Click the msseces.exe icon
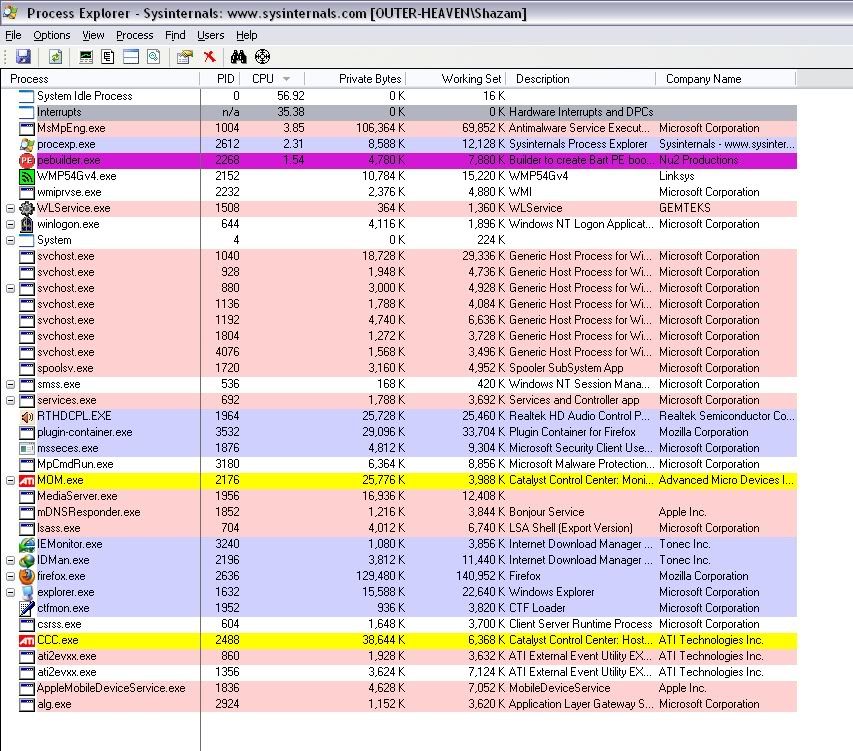The height and width of the screenshot is (751, 853). pyautogui.click(x=27, y=449)
